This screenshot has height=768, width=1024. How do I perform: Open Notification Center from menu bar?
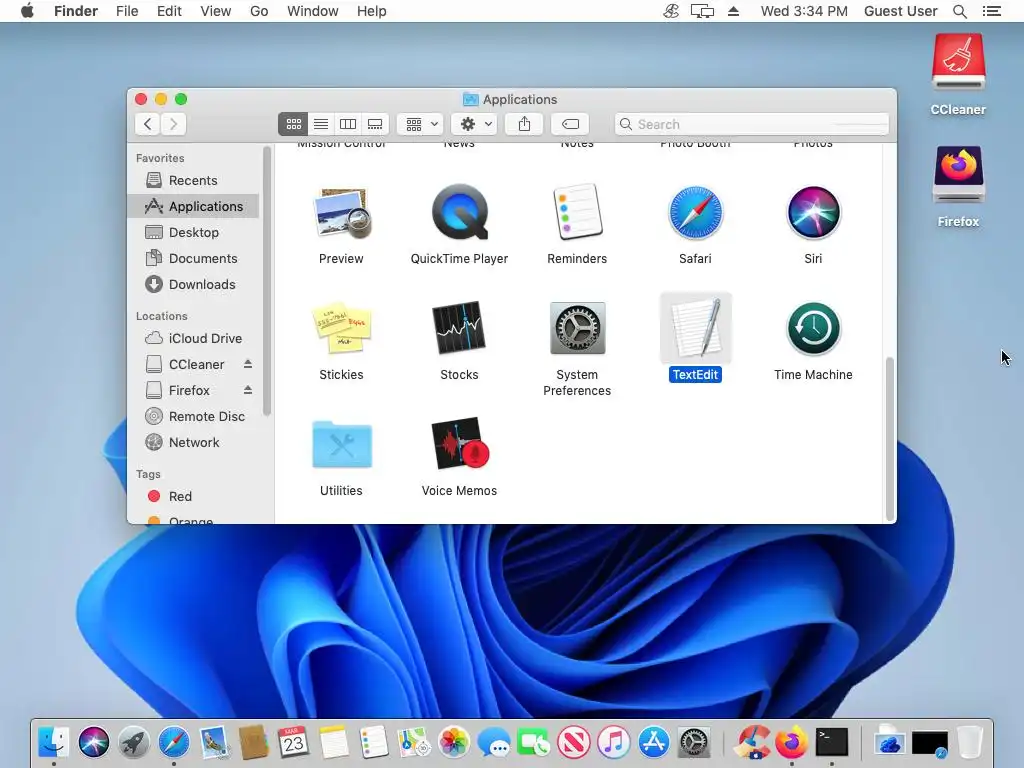coord(991,11)
